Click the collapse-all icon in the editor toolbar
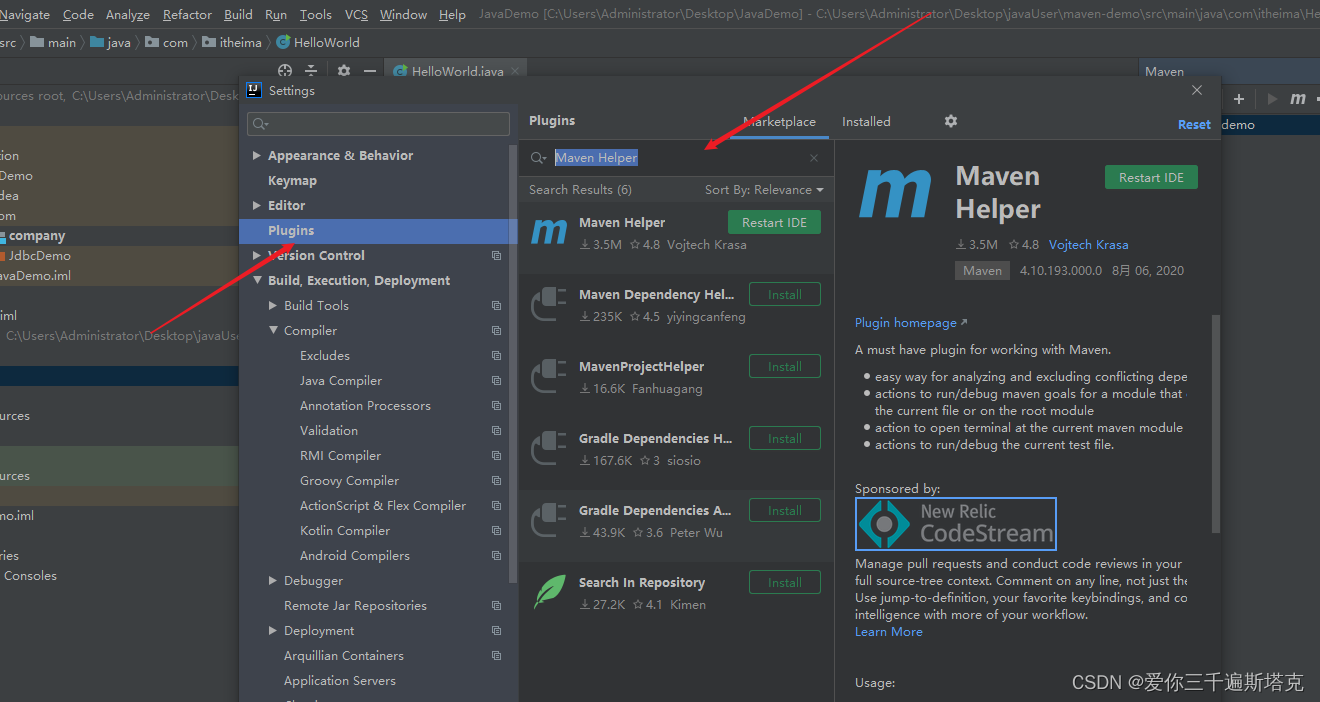 311,71
